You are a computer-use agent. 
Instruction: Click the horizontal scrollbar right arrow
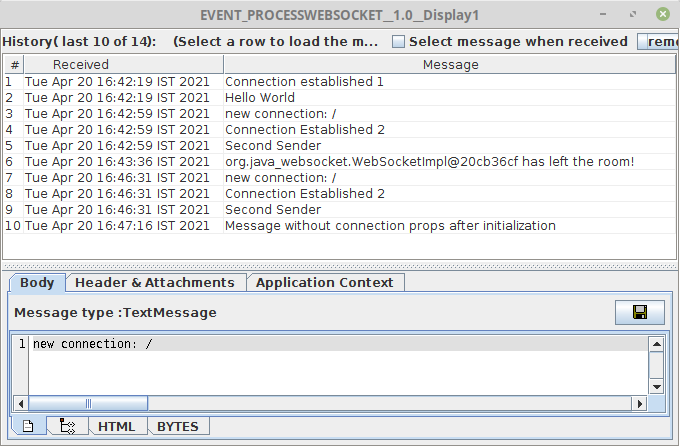640,404
